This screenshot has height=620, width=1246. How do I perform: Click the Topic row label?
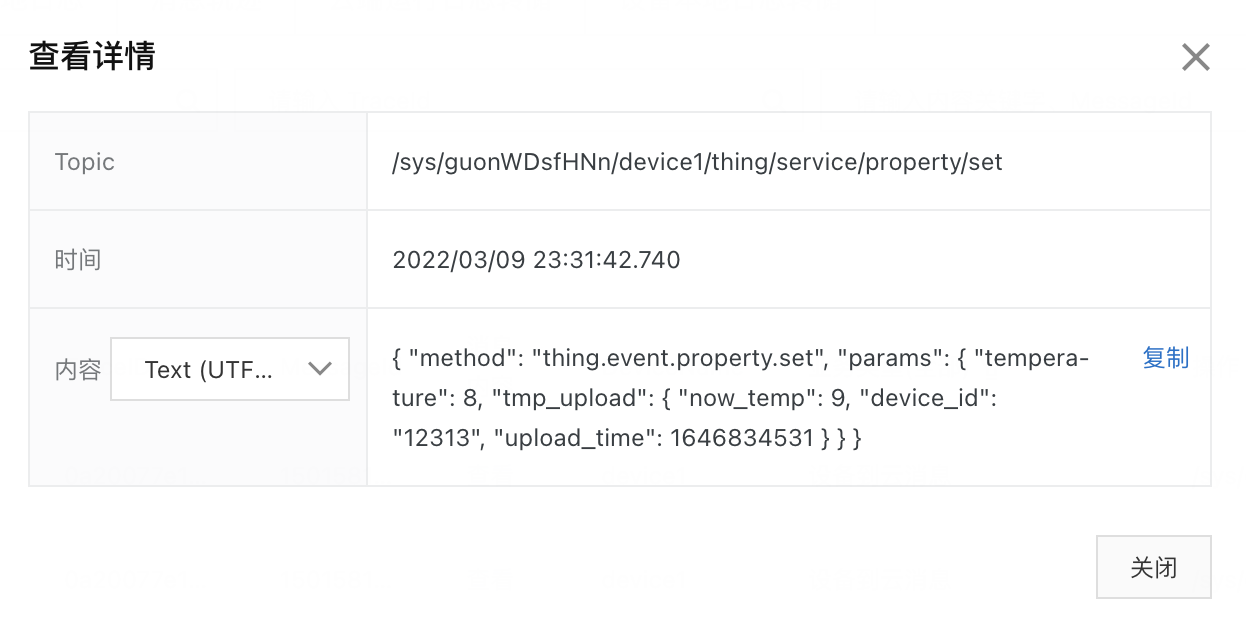click(85, 162)
